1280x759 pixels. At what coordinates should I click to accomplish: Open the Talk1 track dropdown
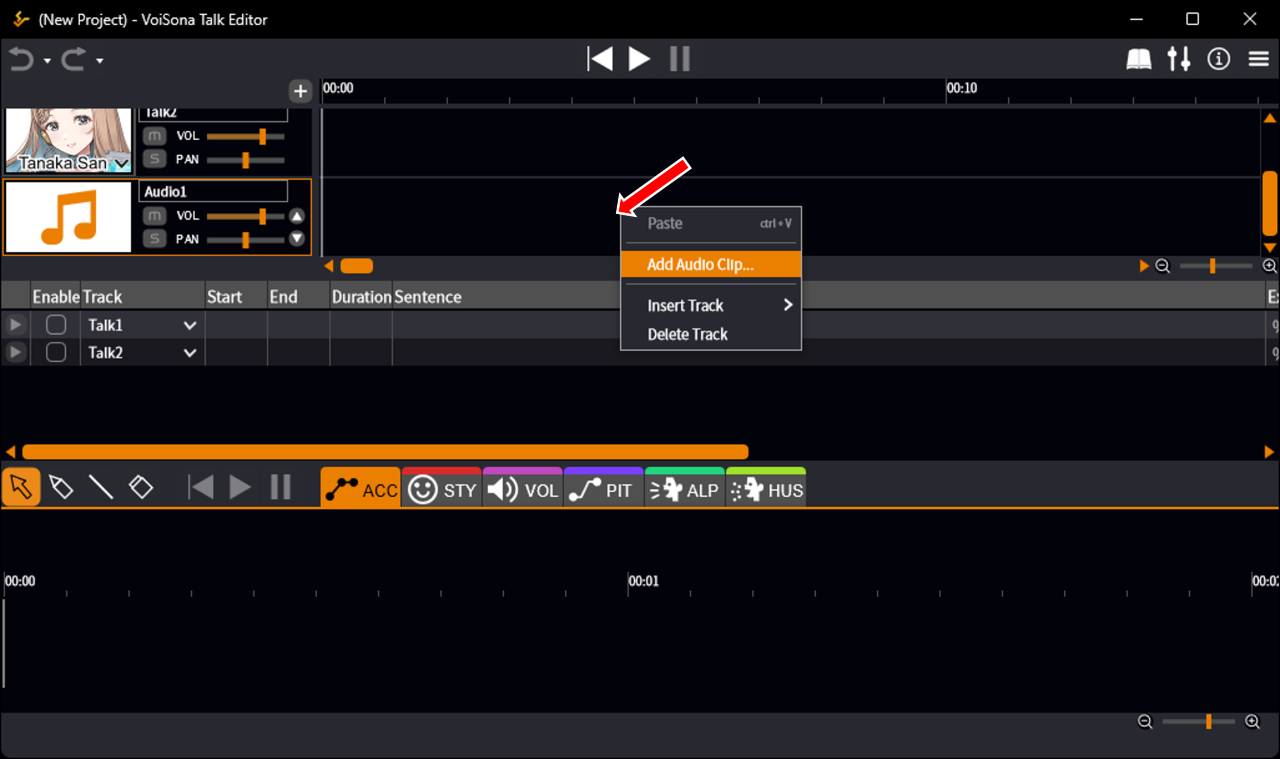click(x=190, y=325)
